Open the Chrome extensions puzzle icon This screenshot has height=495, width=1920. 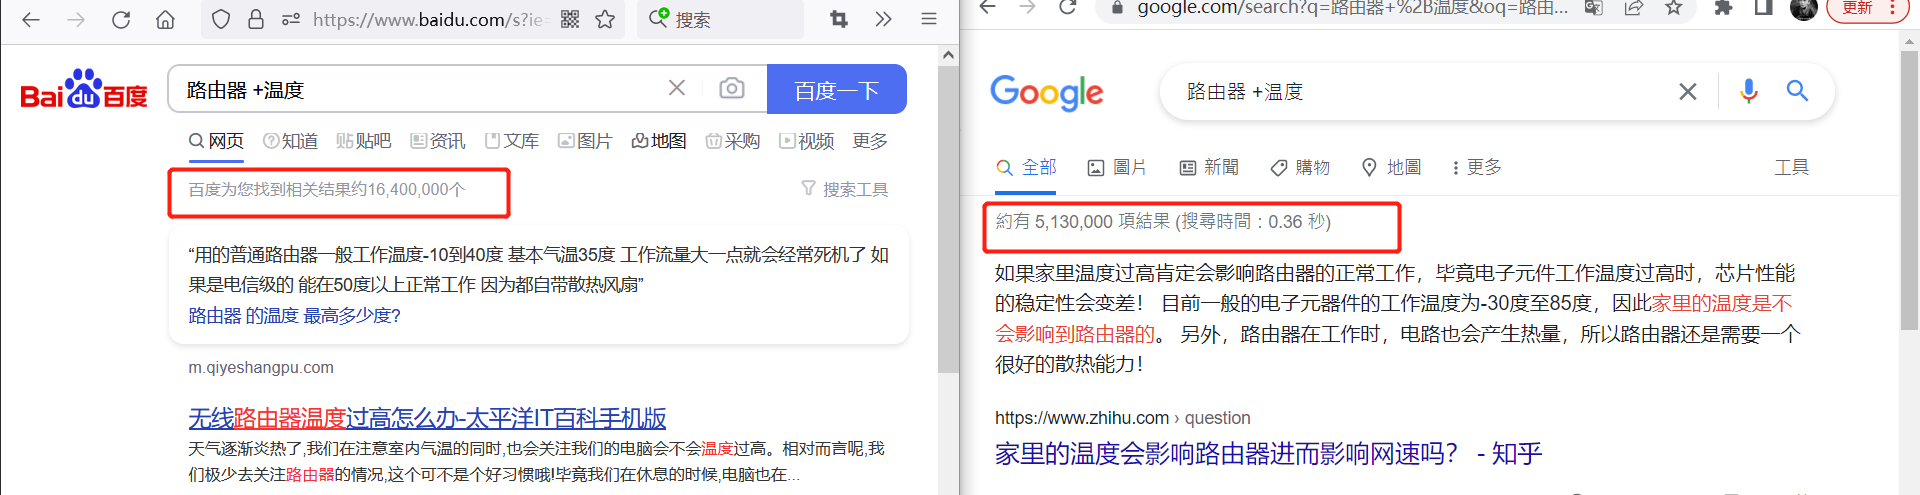[x=1723, y=7]
